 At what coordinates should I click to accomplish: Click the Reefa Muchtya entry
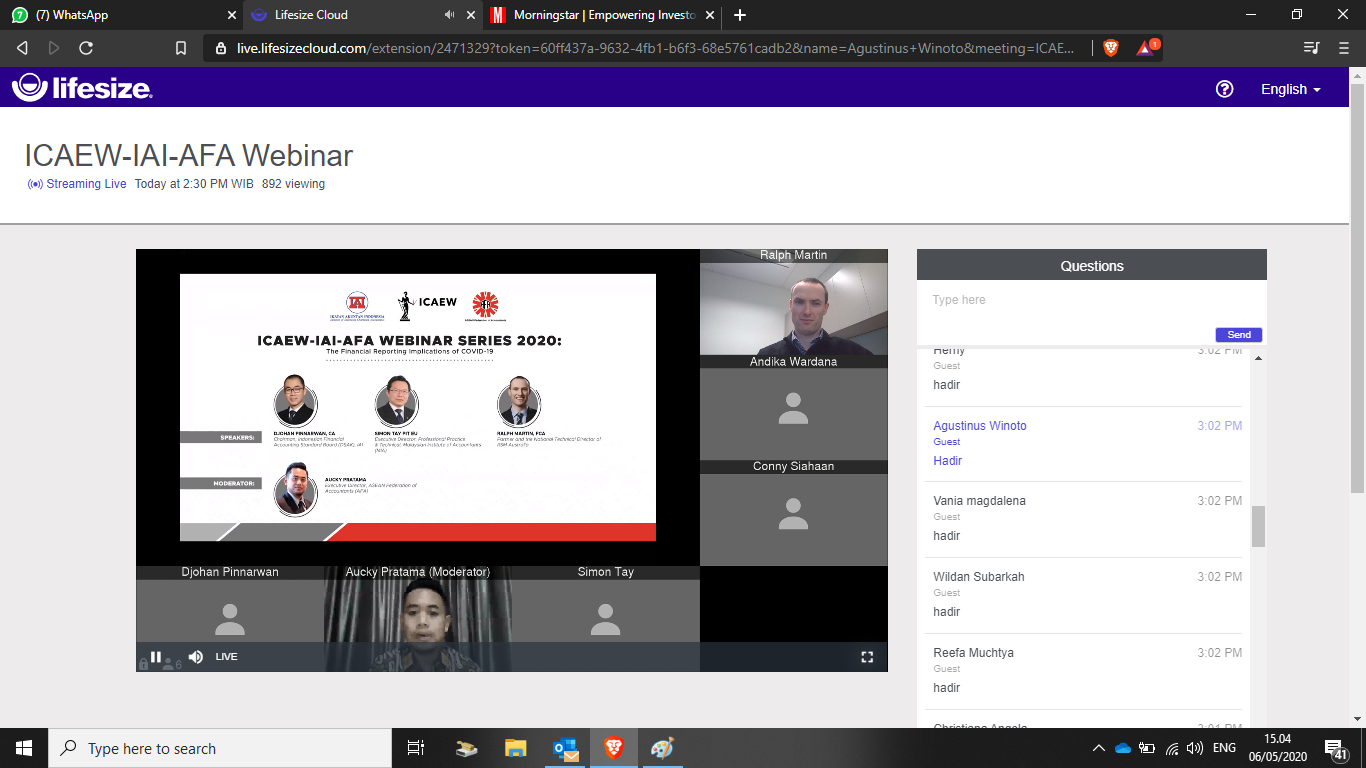click(x=1084, y=670)
